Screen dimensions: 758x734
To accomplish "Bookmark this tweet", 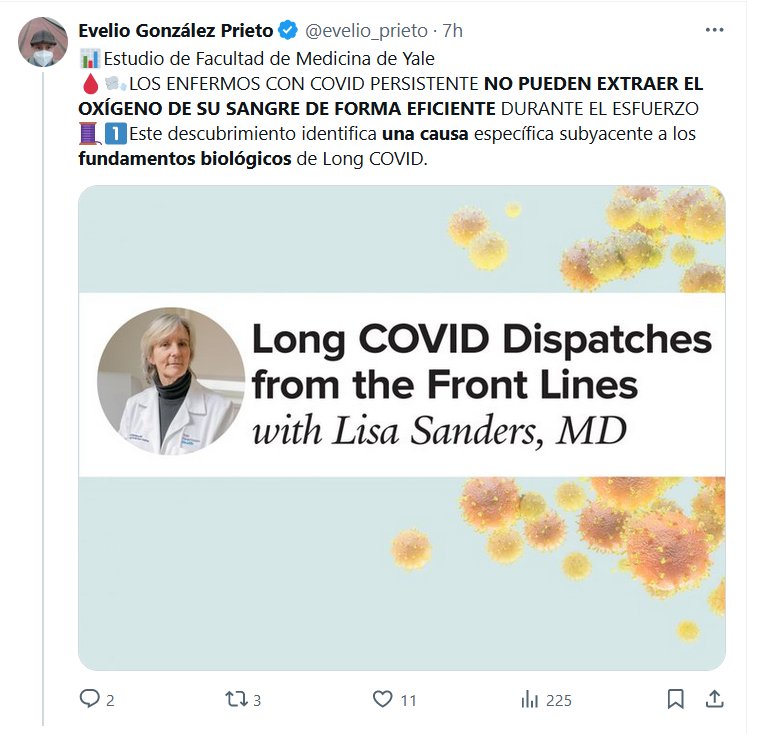I will [676, 698].
